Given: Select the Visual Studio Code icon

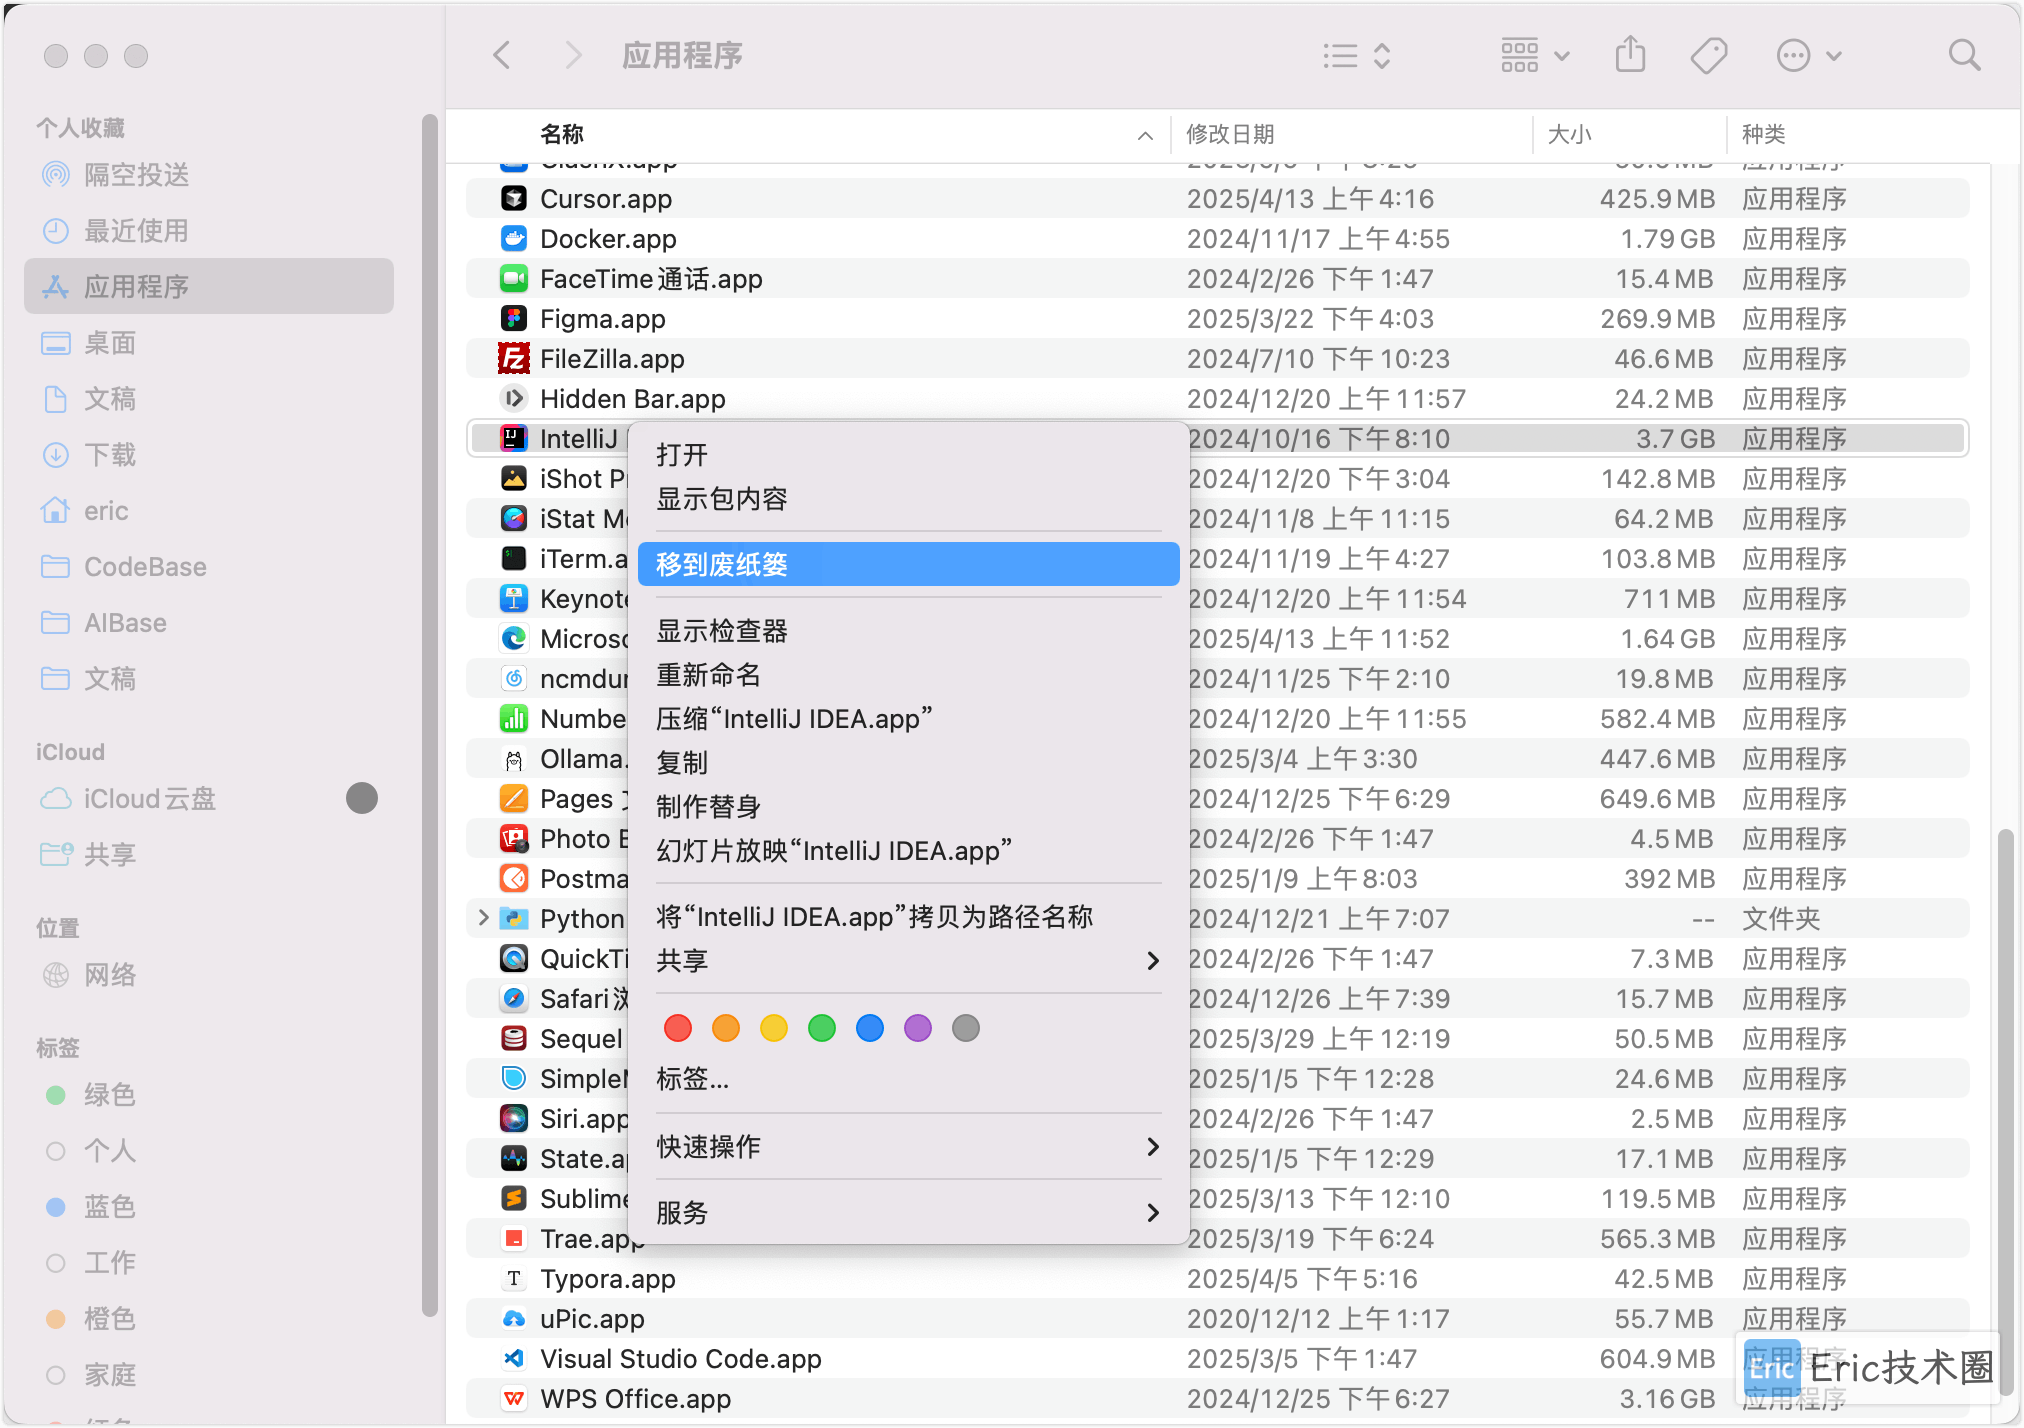Looking at the screenshot, I should coord(514,1359).
